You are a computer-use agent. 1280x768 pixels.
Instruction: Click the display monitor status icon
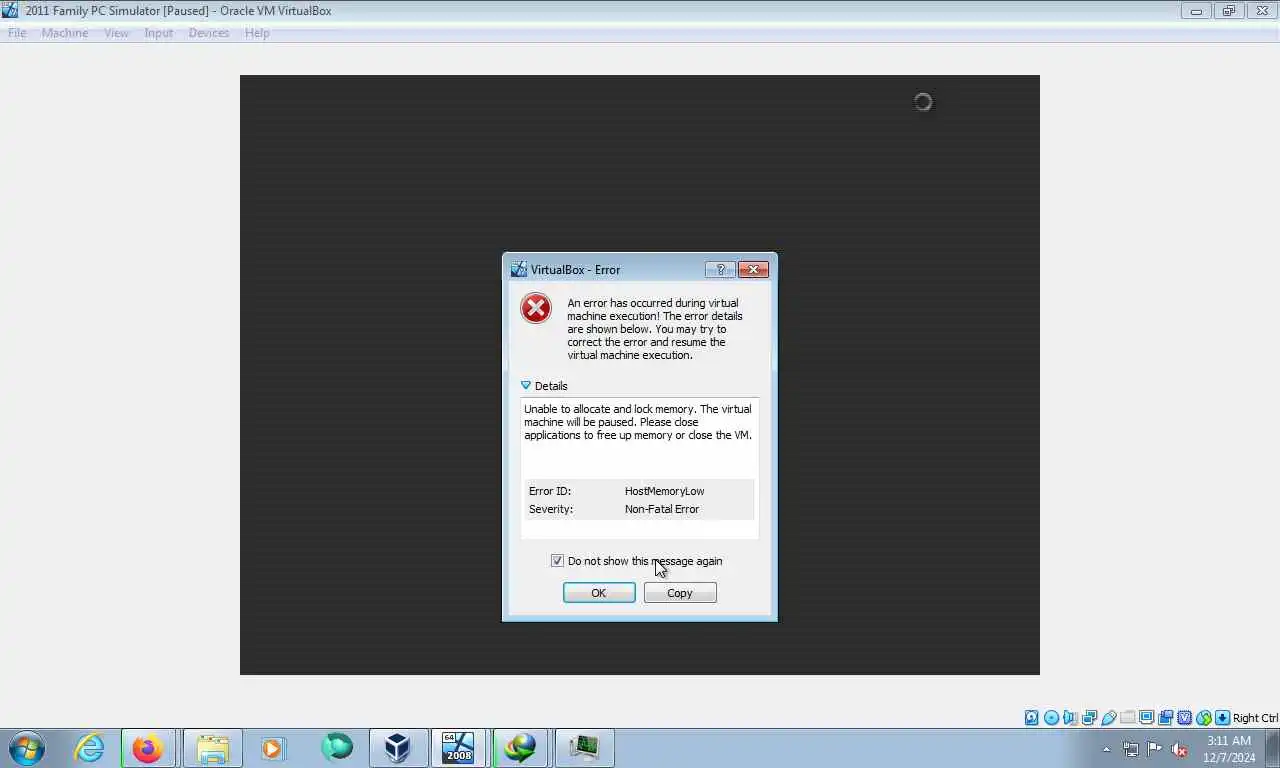click(x=1147, y=718)
